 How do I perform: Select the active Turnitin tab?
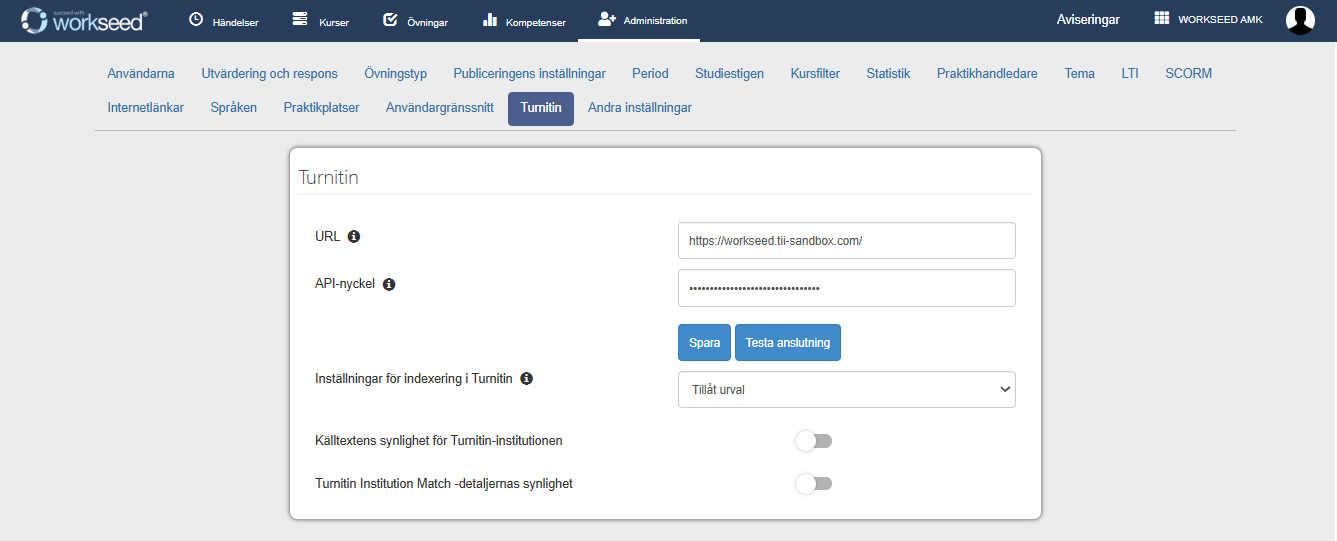541,108
